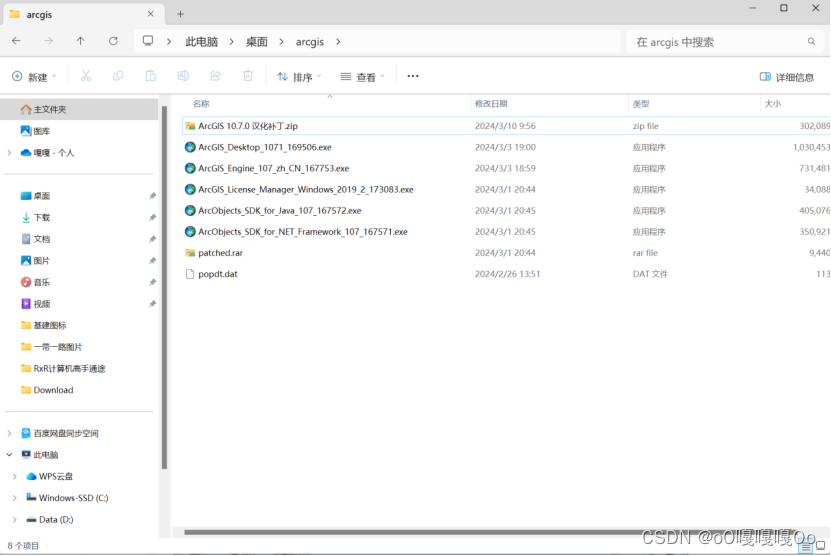This screenshot has width=831, height=556.
Task: Click the Cut scissors icon
Action: (86, 76)
